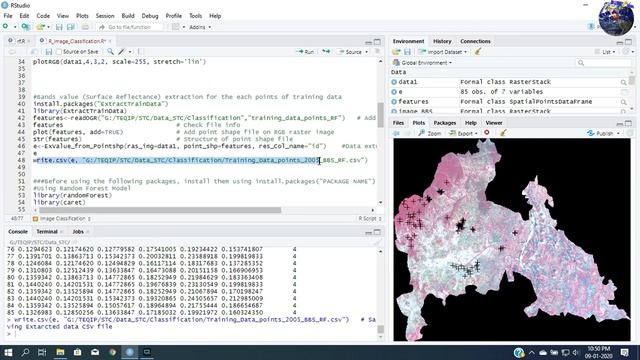Open the R Script file type dropdown
Image resolution: width=640 pixels, height=360 pixels.
(370, 219)
